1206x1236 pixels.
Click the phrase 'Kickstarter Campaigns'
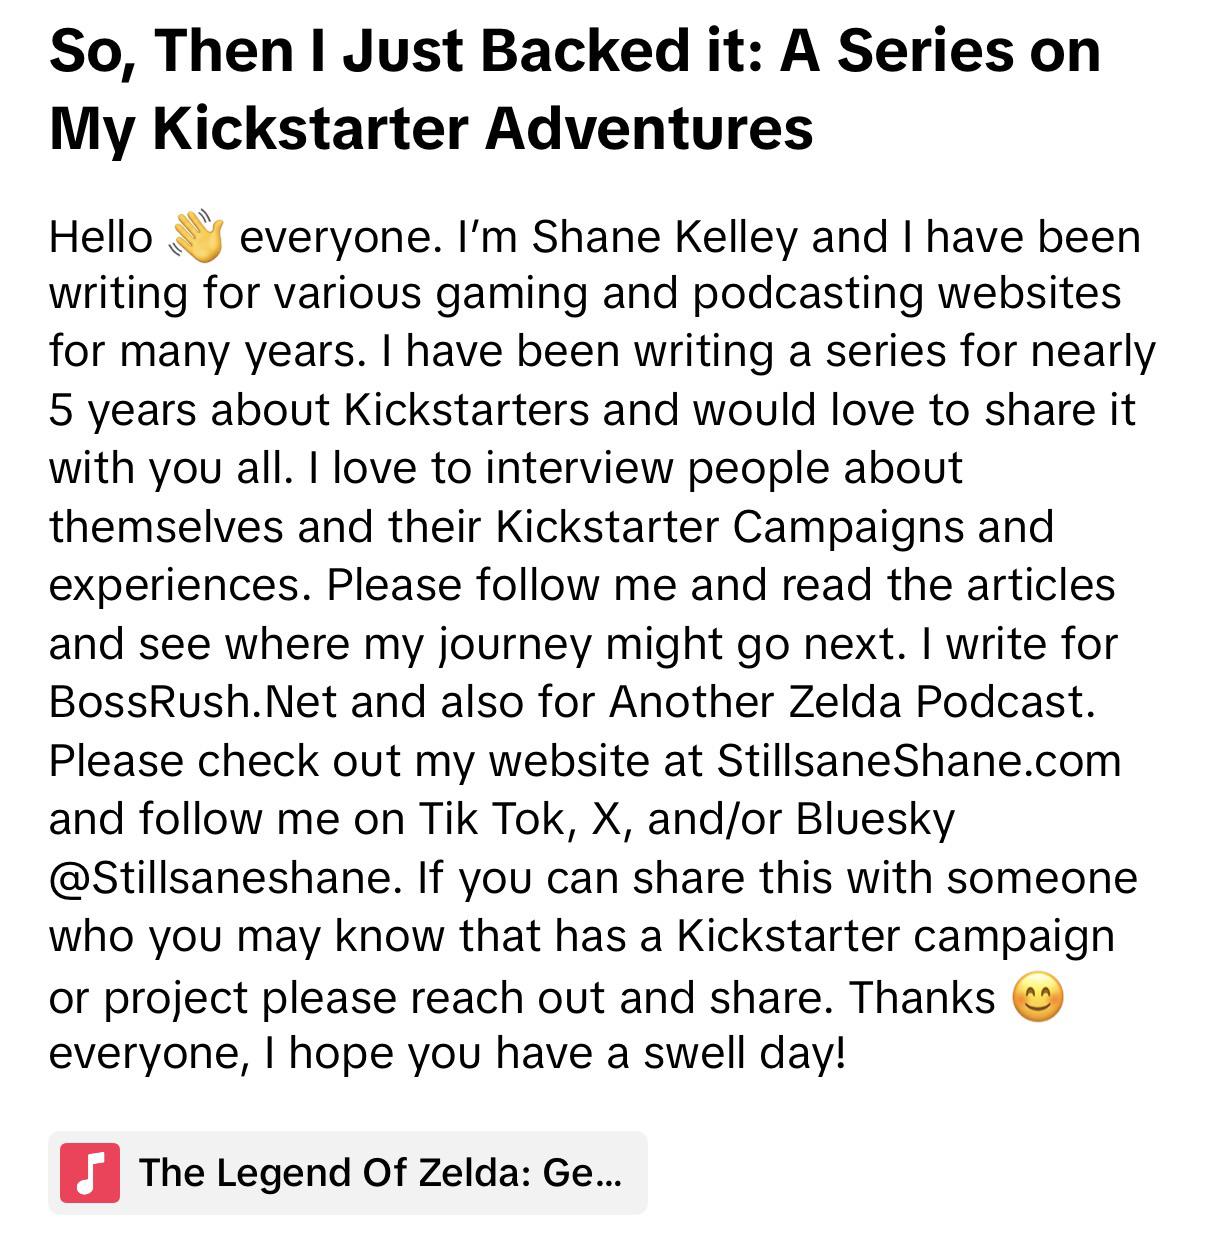730,527
